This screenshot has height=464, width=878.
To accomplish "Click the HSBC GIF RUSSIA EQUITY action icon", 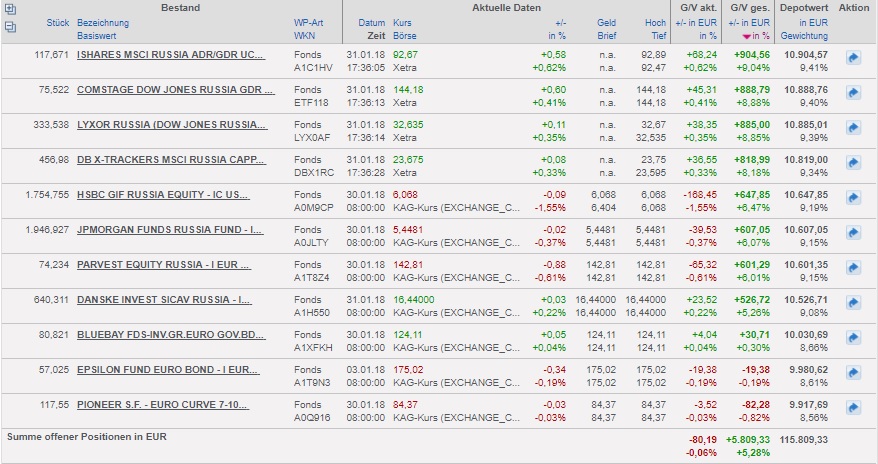I will [853, 198].
